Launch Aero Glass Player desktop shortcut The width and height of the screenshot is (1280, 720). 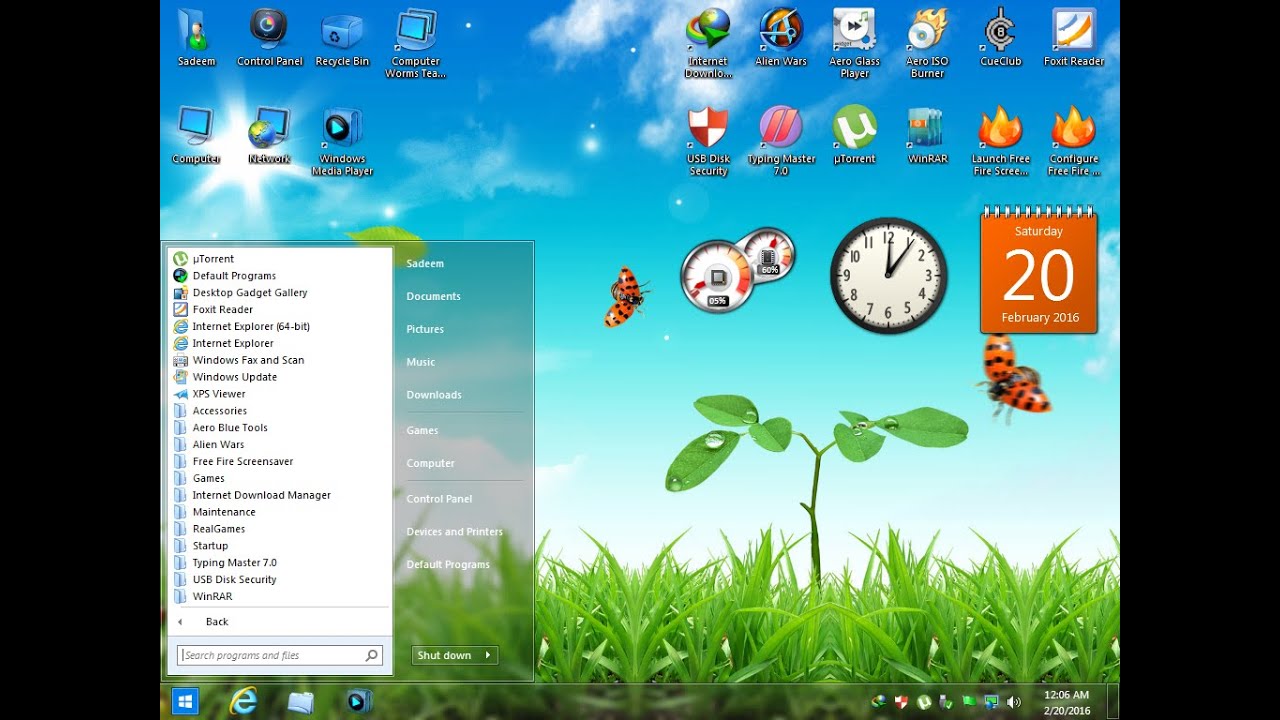[x=854, y=44]
